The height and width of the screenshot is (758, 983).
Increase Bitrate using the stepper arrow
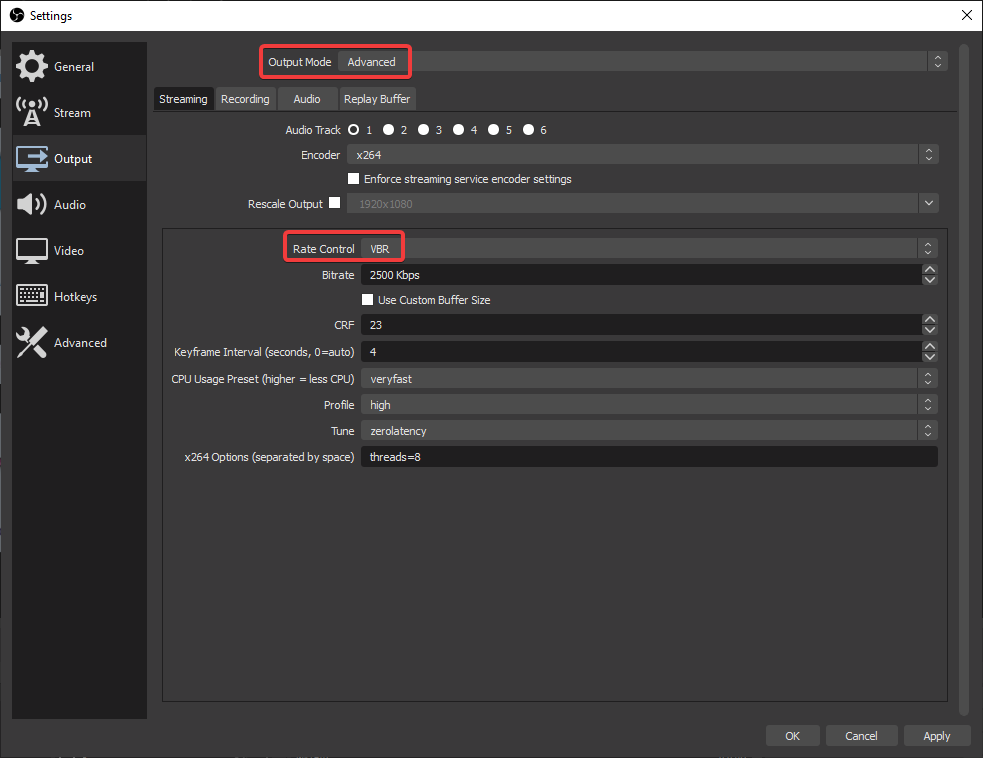(x=929, y=269)
